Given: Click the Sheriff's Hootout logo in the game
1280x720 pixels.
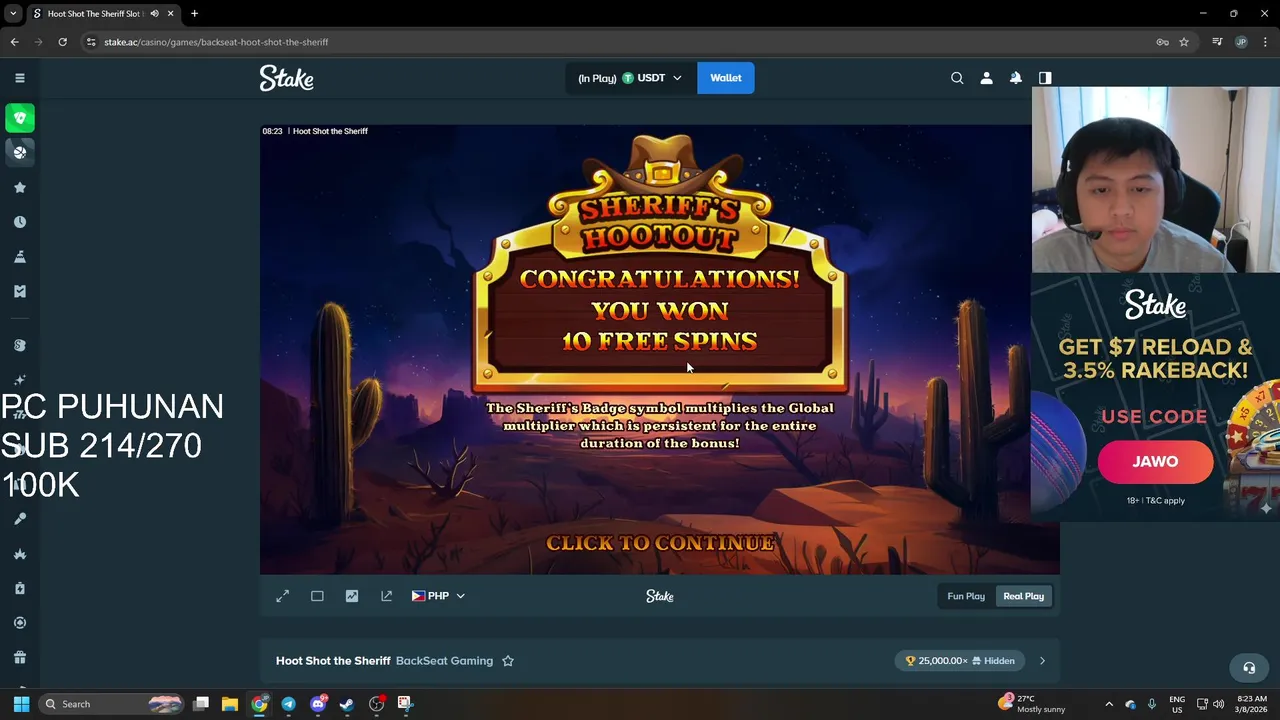Looking at the screenshot, I should point(660,195).
